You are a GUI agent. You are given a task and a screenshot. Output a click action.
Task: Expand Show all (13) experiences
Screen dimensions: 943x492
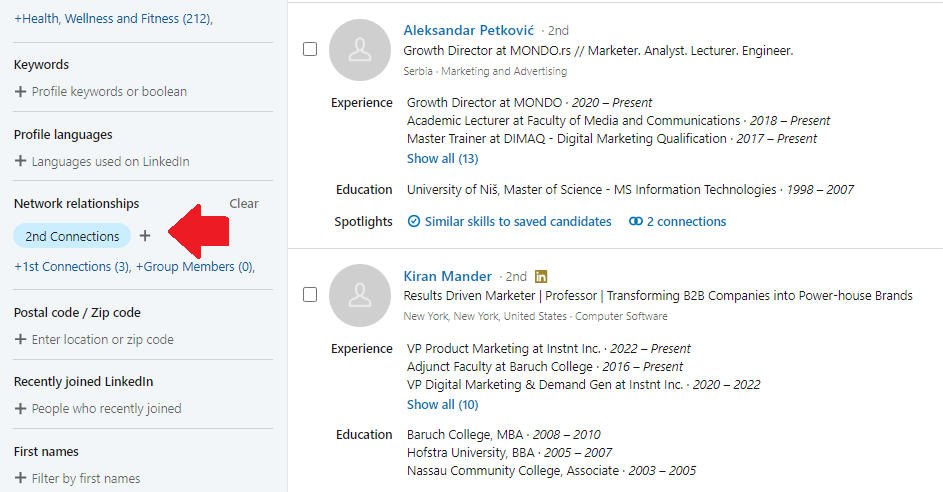(x=443, y=159)
